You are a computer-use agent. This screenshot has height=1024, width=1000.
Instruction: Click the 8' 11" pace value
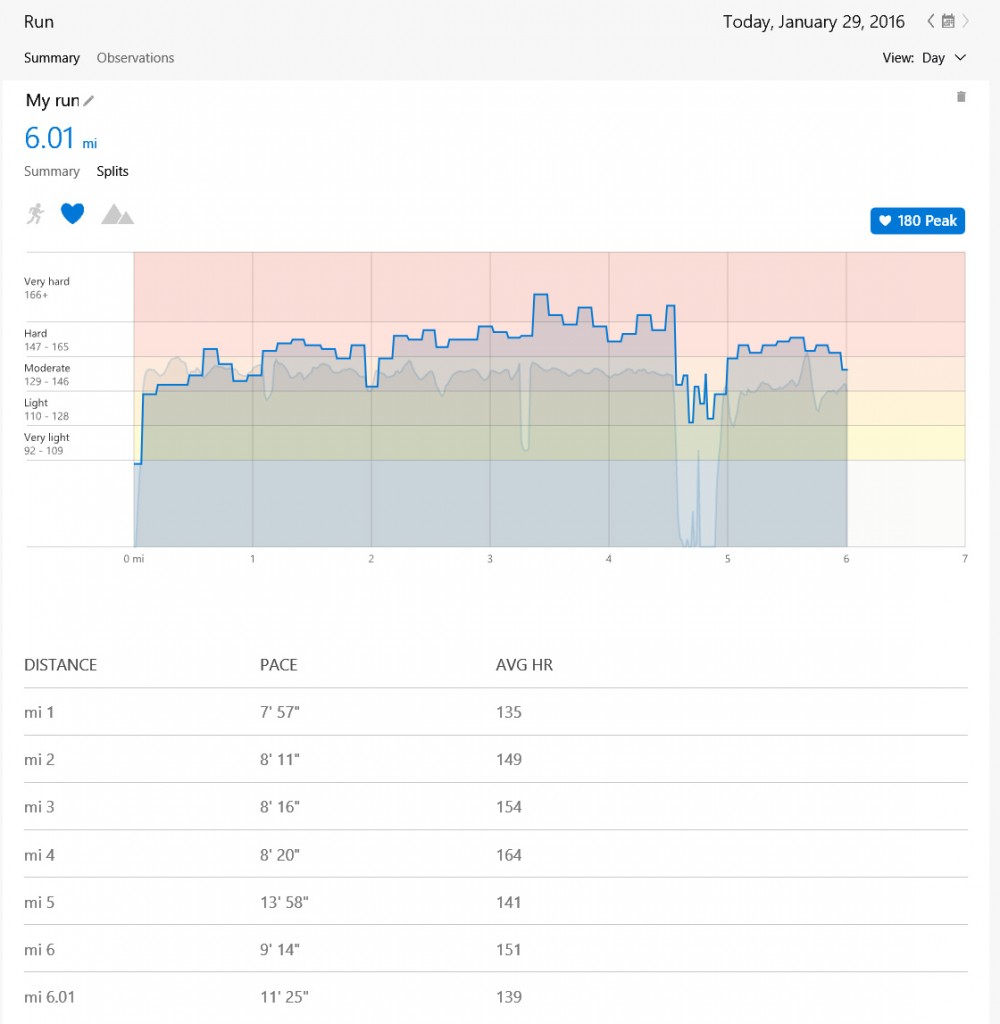tap(280, 760)
